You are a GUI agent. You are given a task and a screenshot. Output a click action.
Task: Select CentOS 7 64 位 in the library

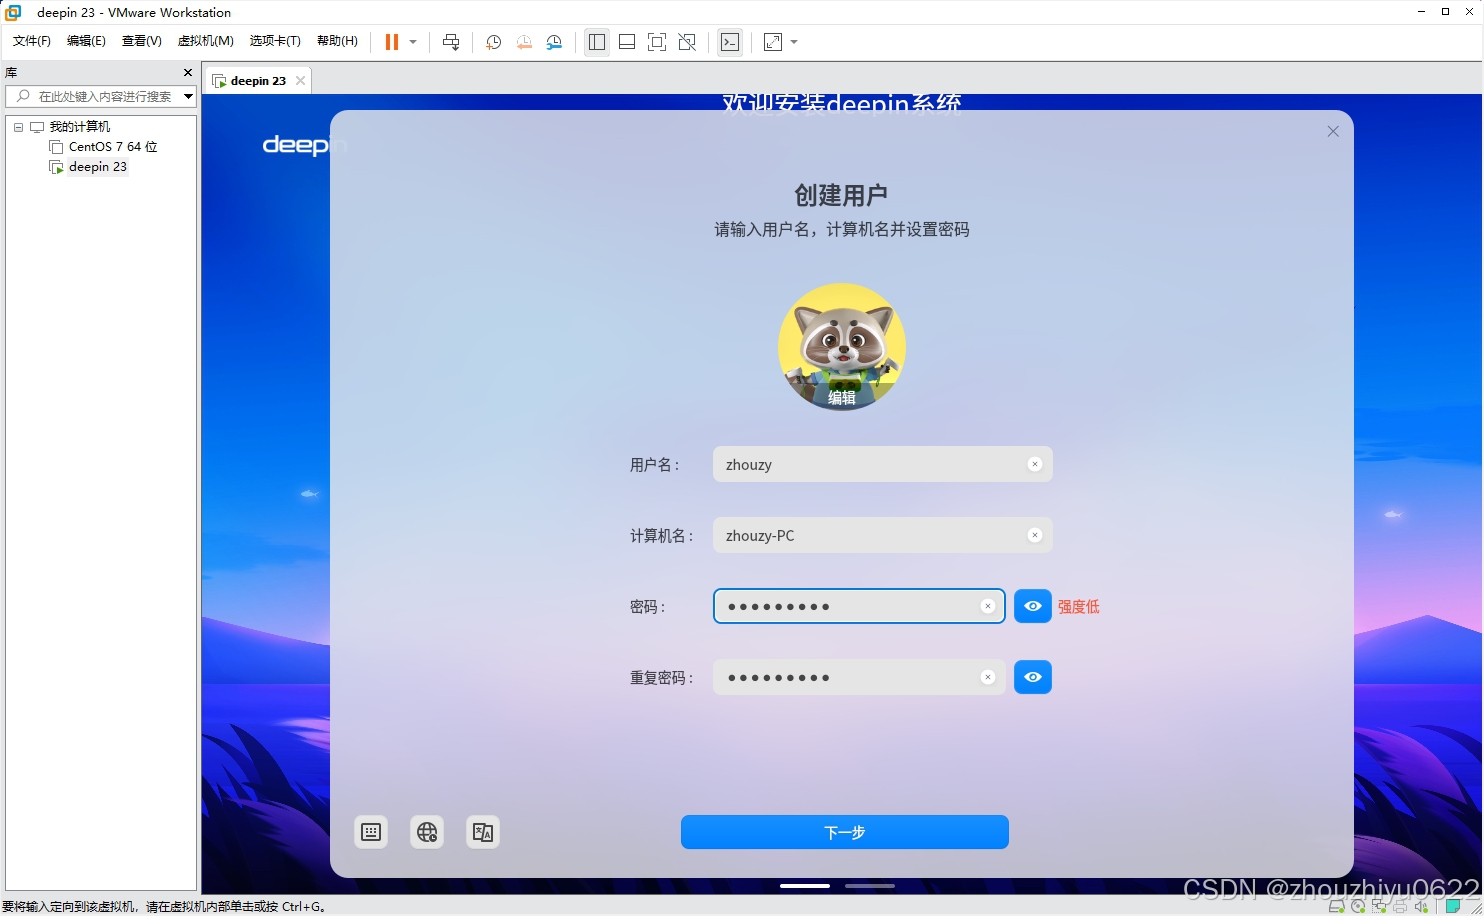click(113, 147)
